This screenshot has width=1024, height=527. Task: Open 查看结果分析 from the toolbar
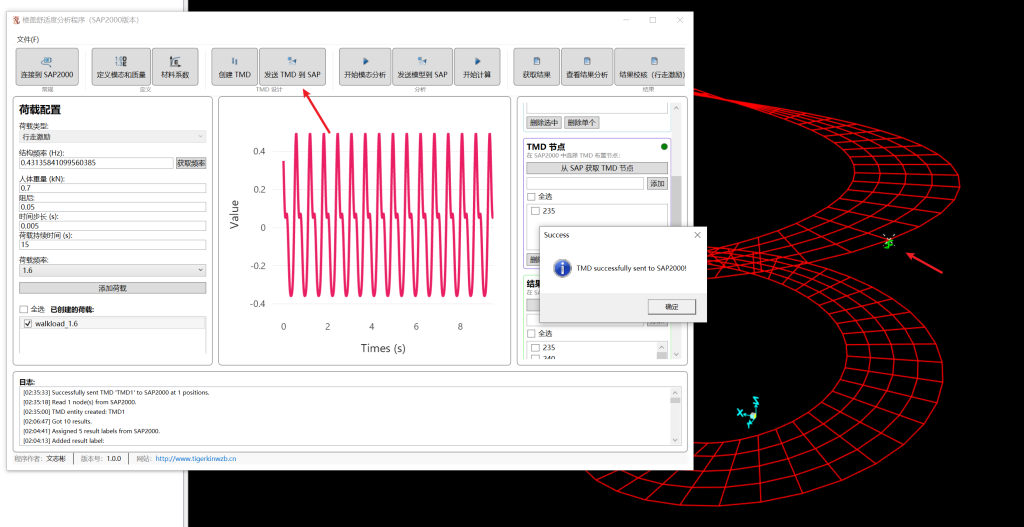pos(587,67)
